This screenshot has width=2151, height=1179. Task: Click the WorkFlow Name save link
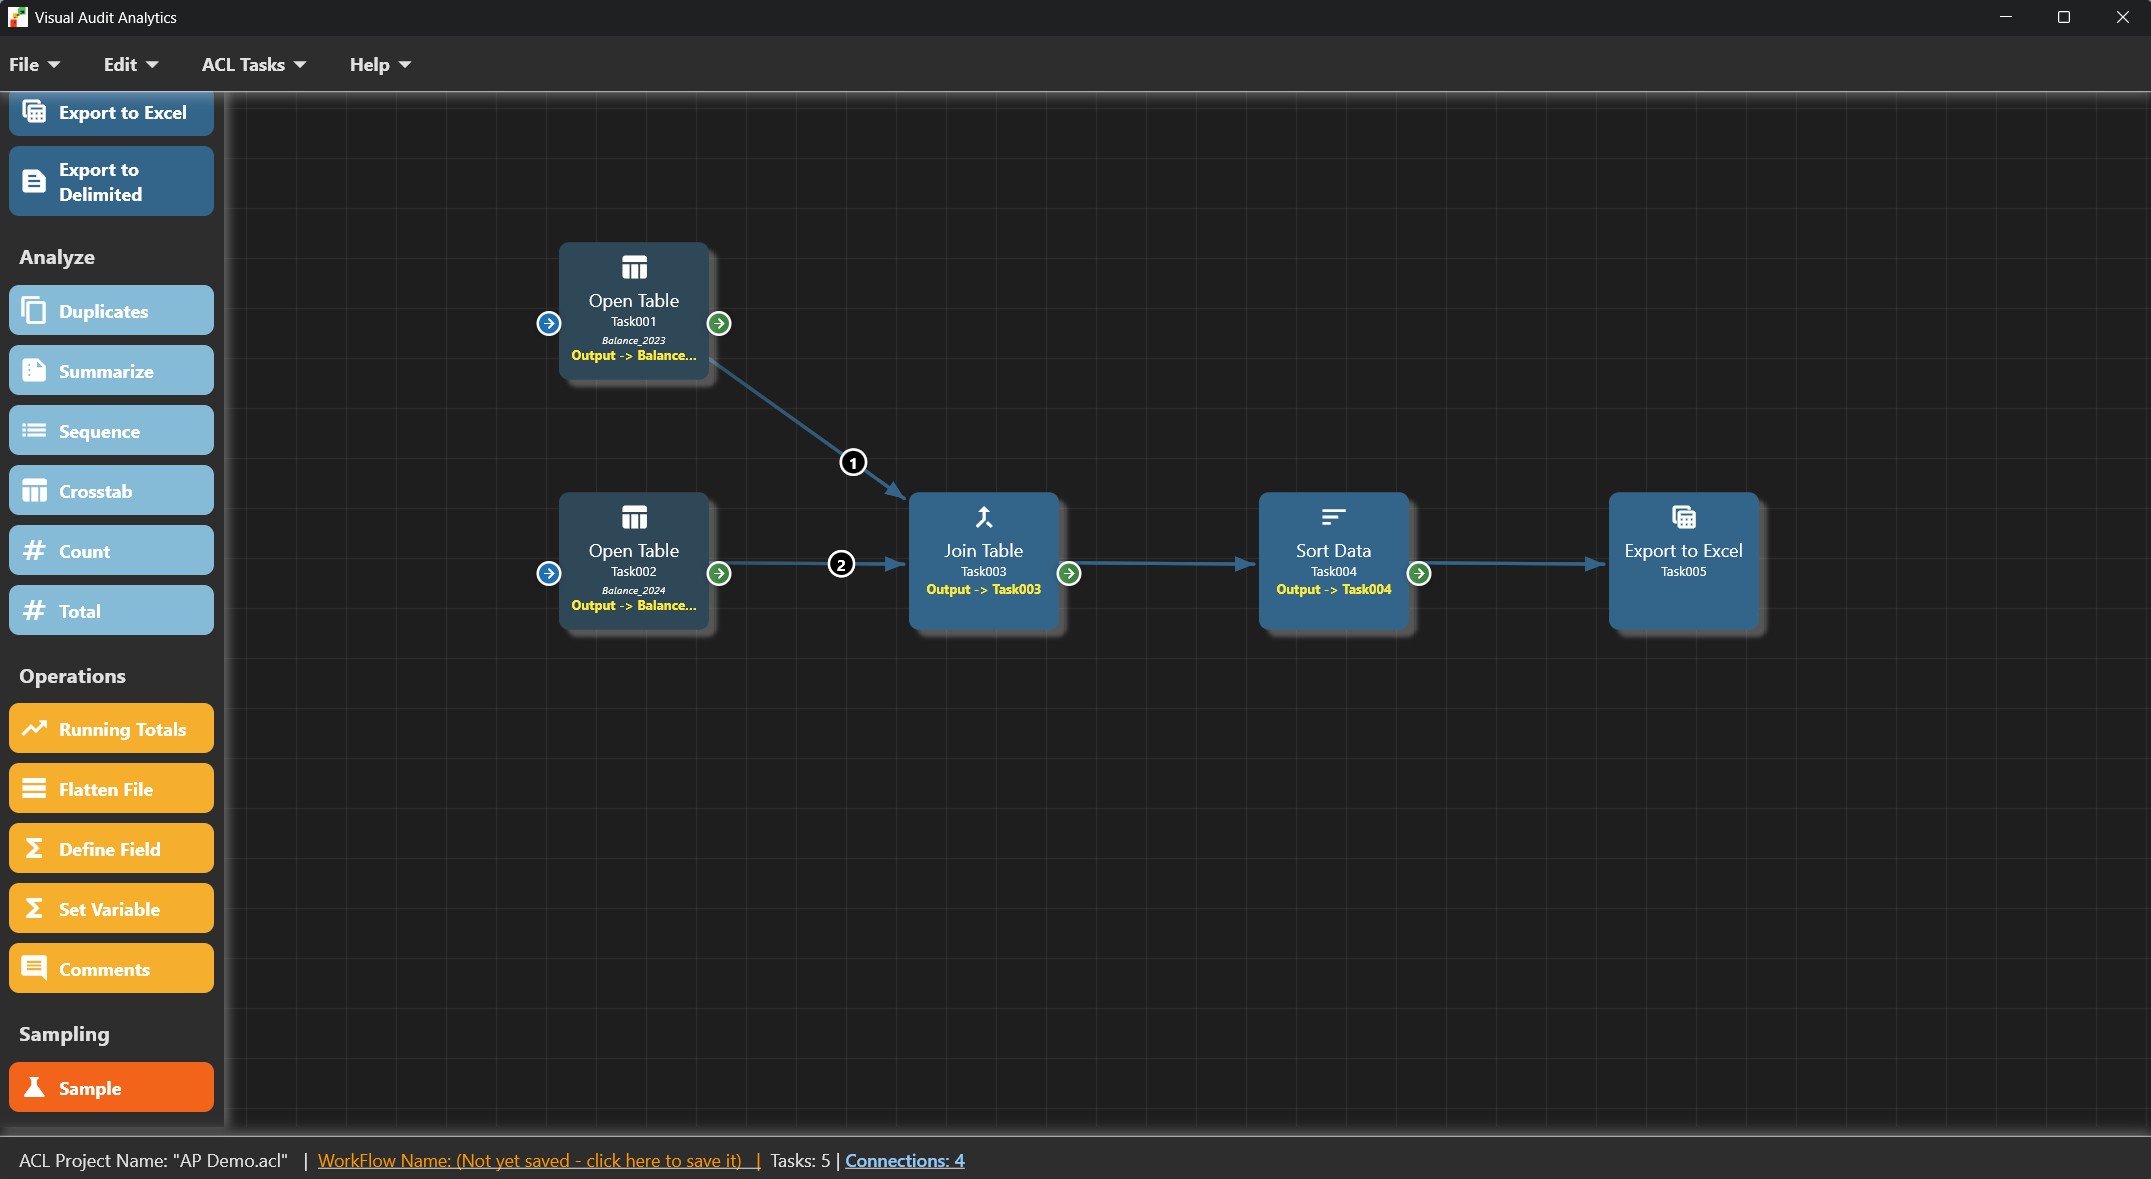click(539, 1161)
